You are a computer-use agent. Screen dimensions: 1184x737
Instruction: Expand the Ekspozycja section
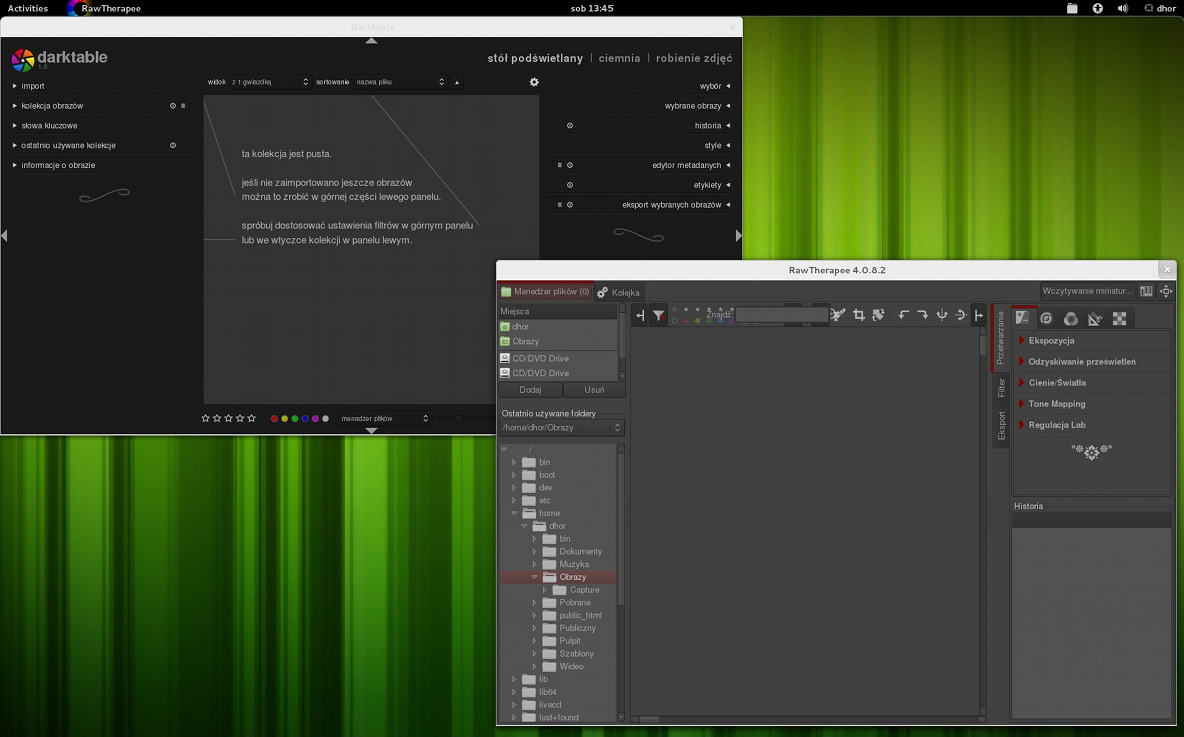[1022, 341]
